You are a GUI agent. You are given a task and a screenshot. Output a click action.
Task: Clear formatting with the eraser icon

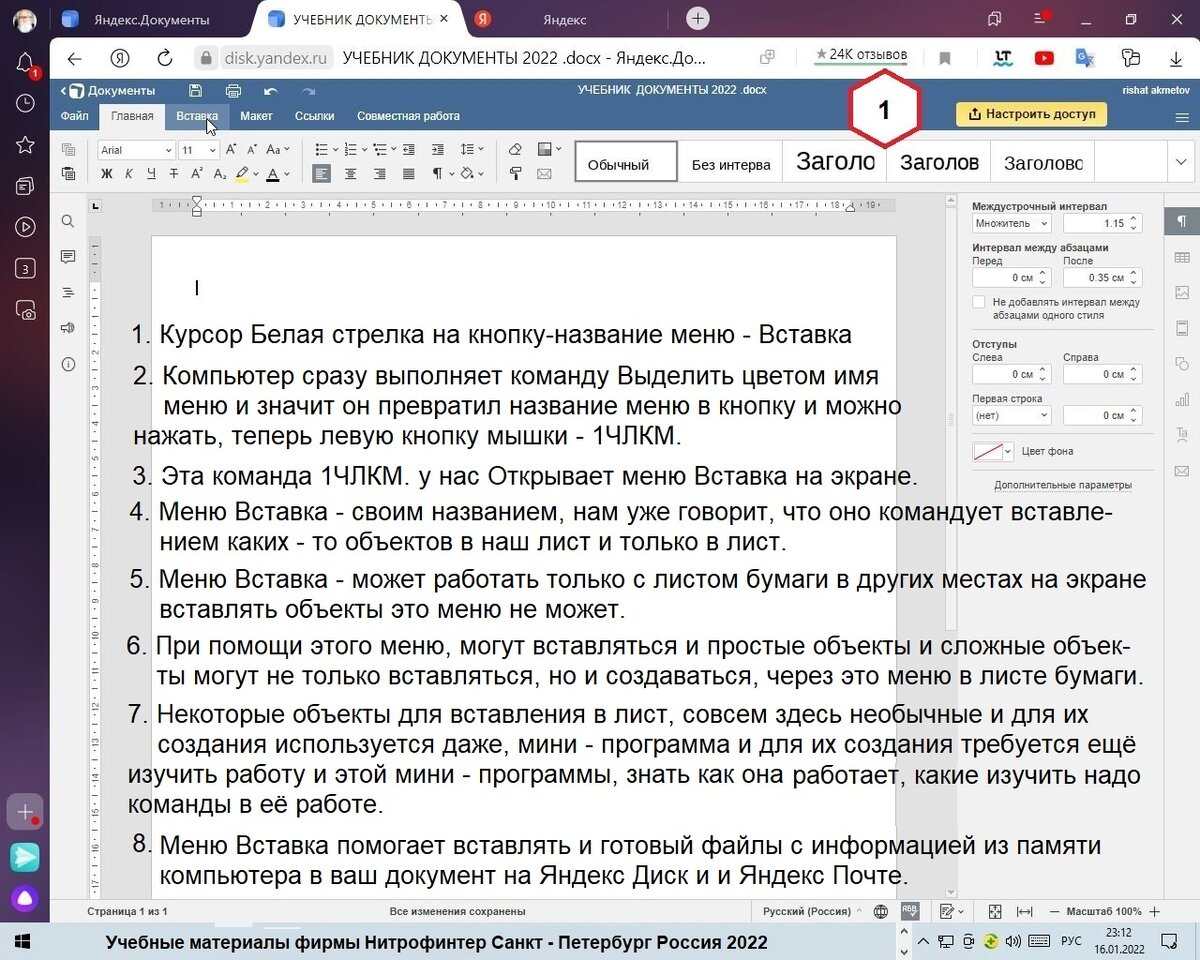[x=515, y=150]
